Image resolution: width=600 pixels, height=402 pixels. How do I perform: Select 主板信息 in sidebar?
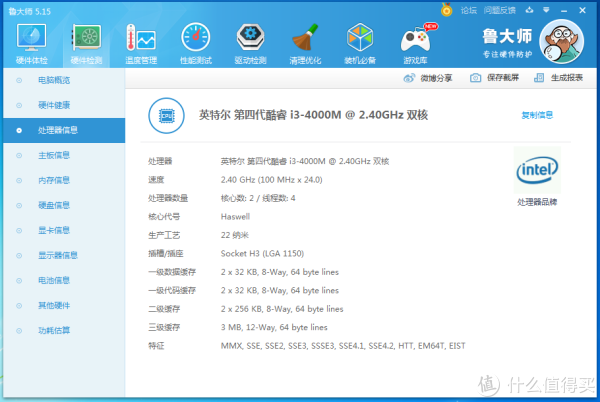(64, 155)
